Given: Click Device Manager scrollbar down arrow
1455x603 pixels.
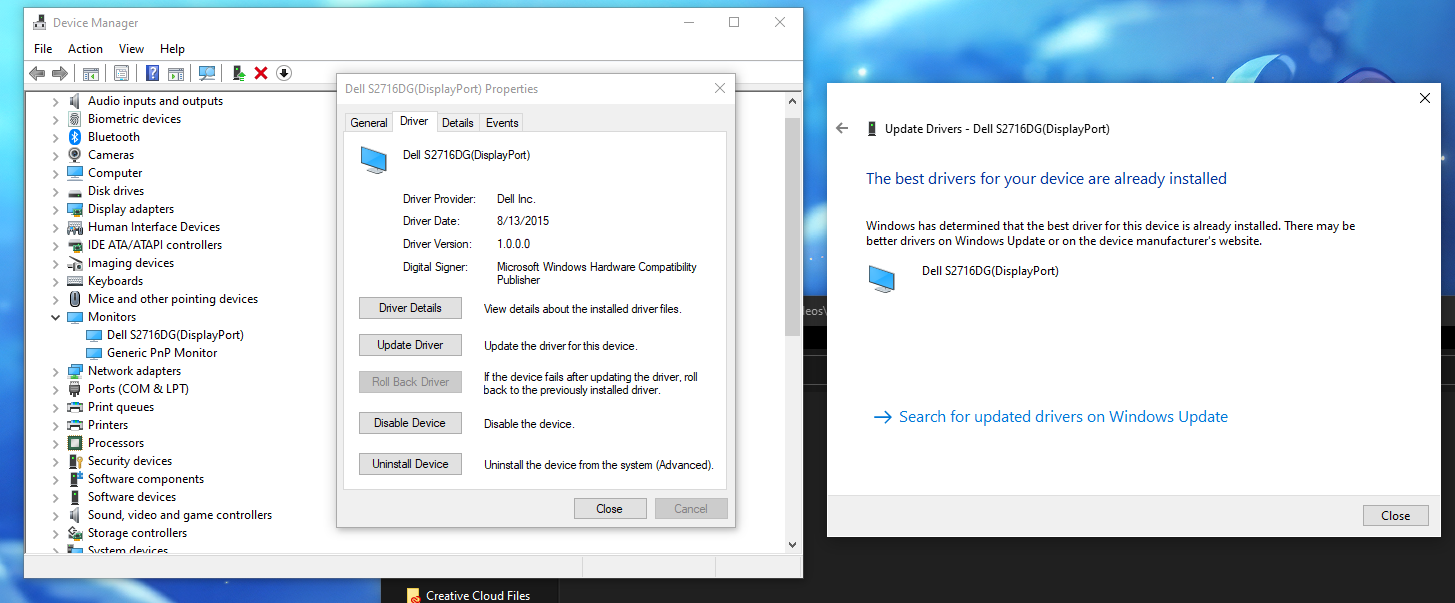Looking at the screenshot, I should pos(793,545).
